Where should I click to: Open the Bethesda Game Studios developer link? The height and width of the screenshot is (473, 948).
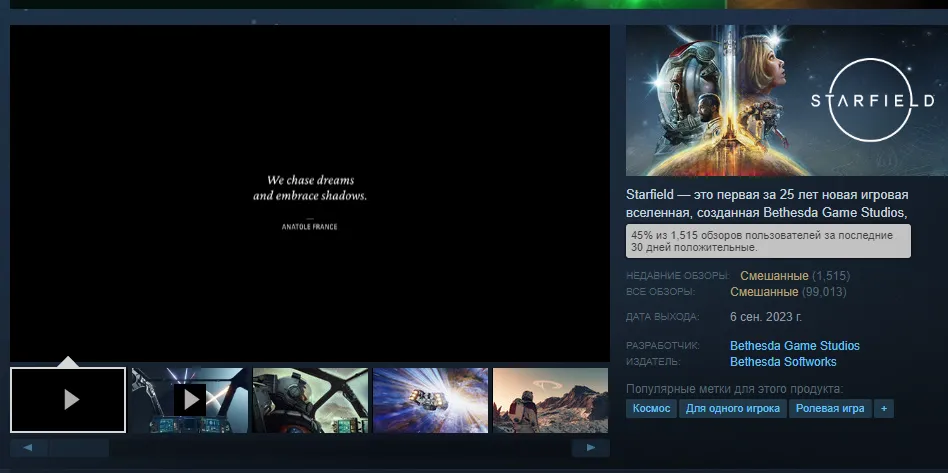click(794, 346)
